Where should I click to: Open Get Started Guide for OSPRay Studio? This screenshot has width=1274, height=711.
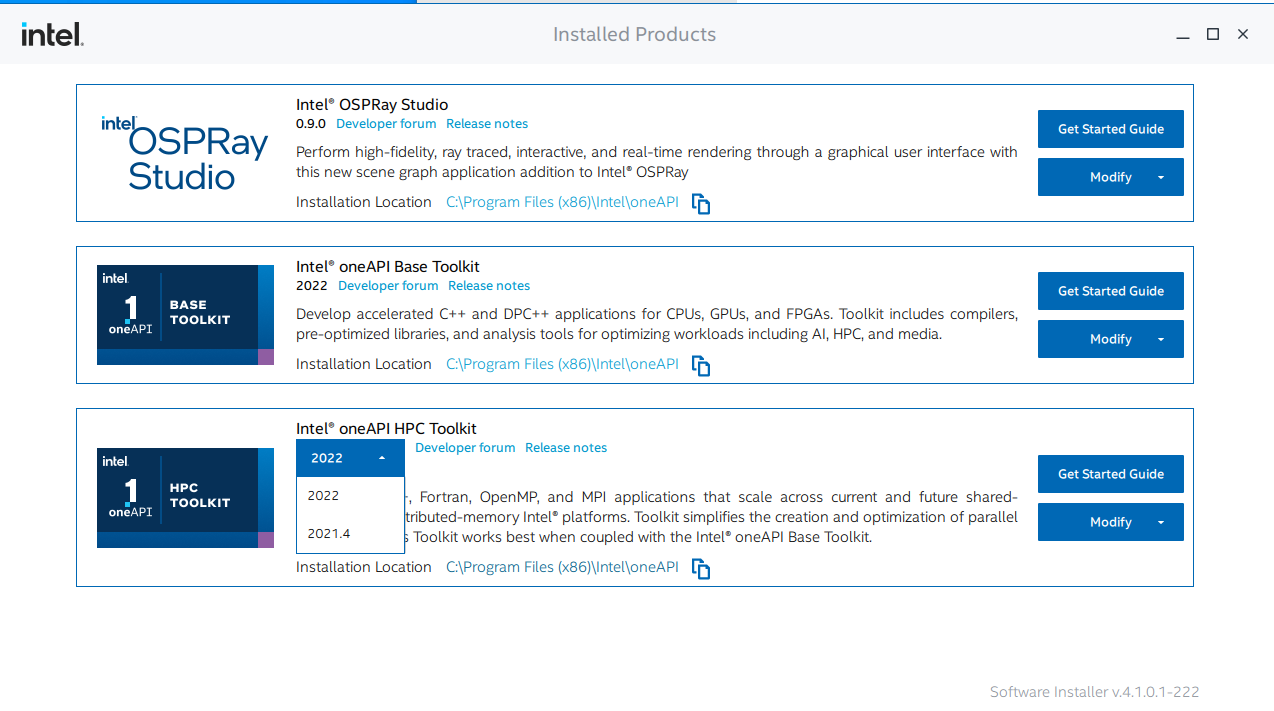tap(1110, 129)
